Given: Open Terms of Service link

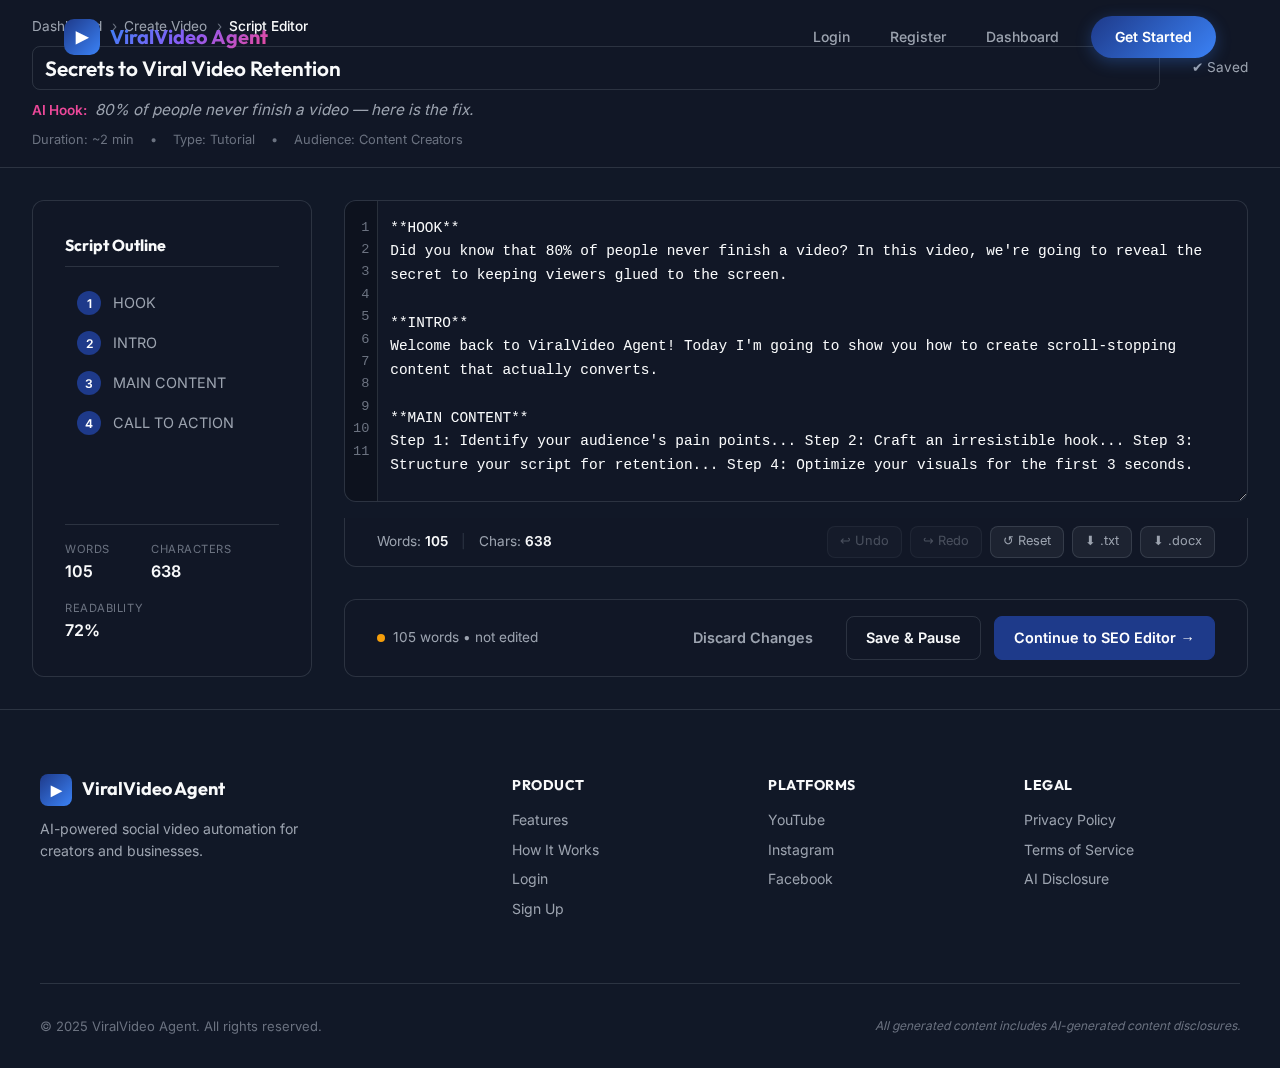Looking at the screenshot, I should tap(1079, 850).
